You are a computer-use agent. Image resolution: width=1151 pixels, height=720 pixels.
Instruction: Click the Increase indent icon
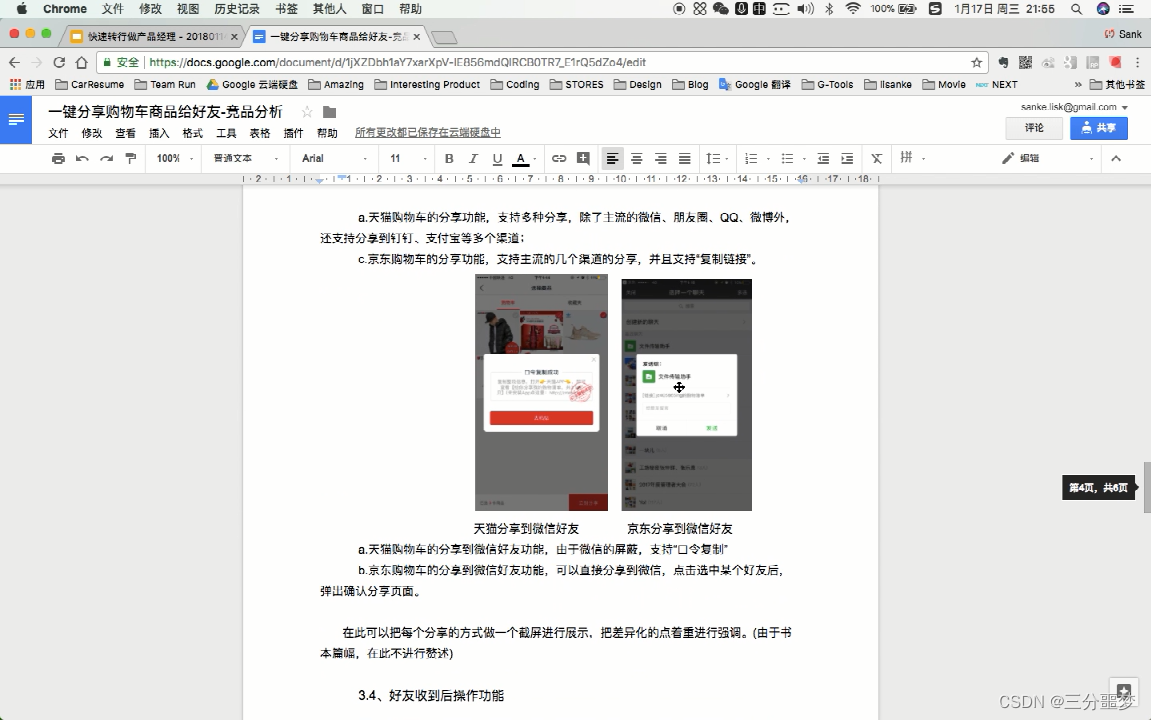click(x=847, y=158)
